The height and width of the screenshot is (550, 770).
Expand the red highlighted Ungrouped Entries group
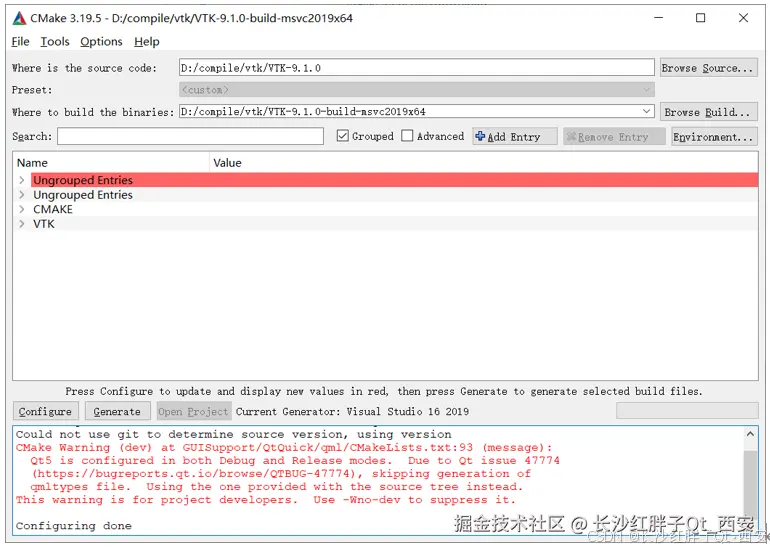[22, 180]
